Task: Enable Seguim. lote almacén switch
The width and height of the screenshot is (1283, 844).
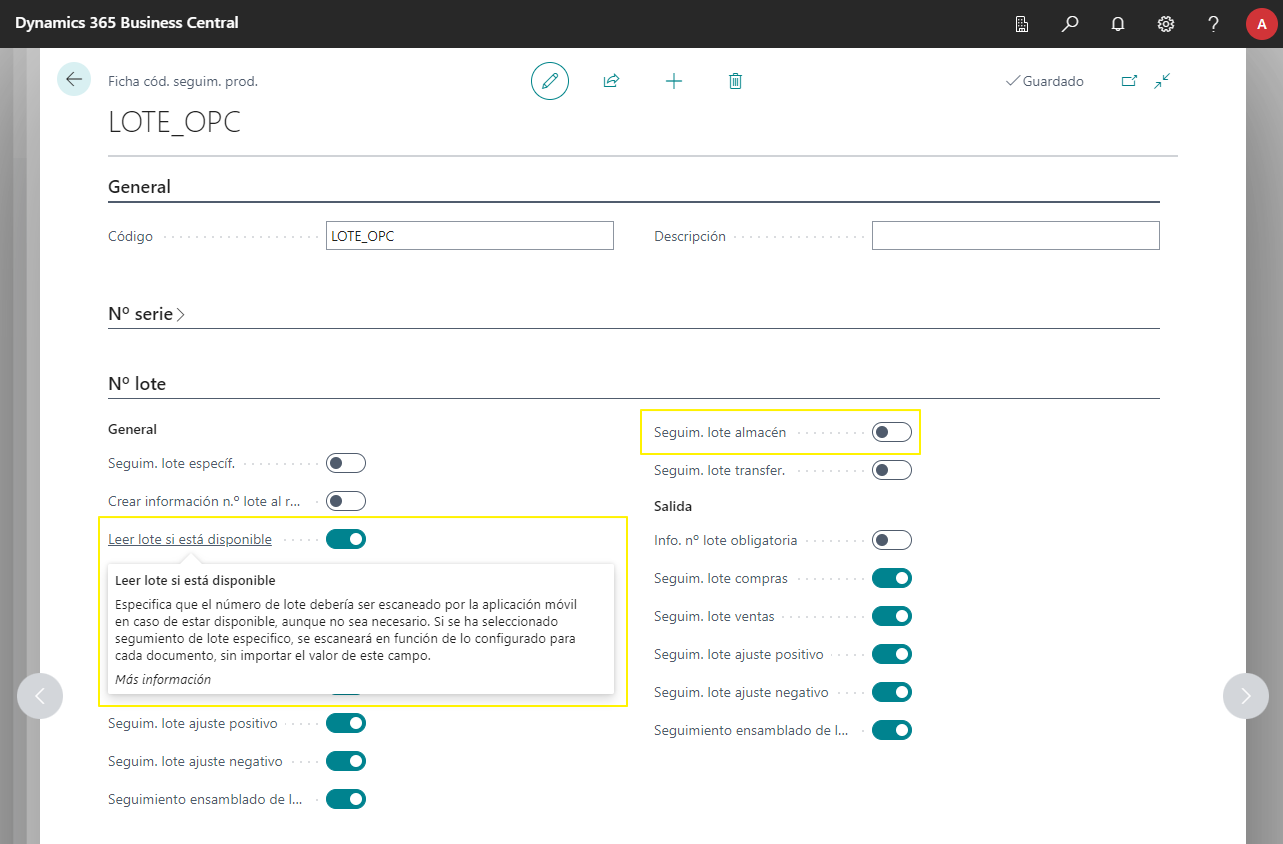Action: [892, 432]
